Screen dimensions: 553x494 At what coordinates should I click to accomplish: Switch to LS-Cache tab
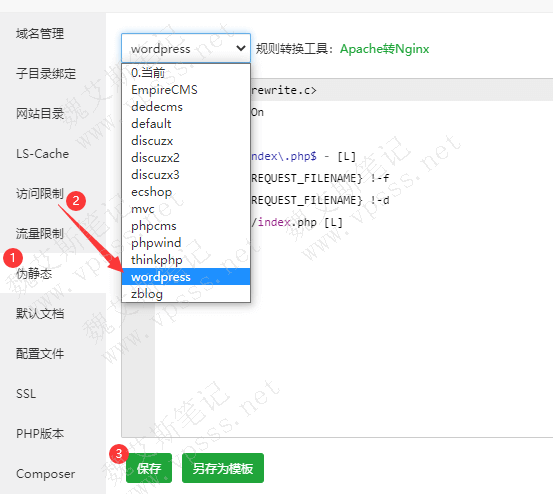(x=53, y=153)
